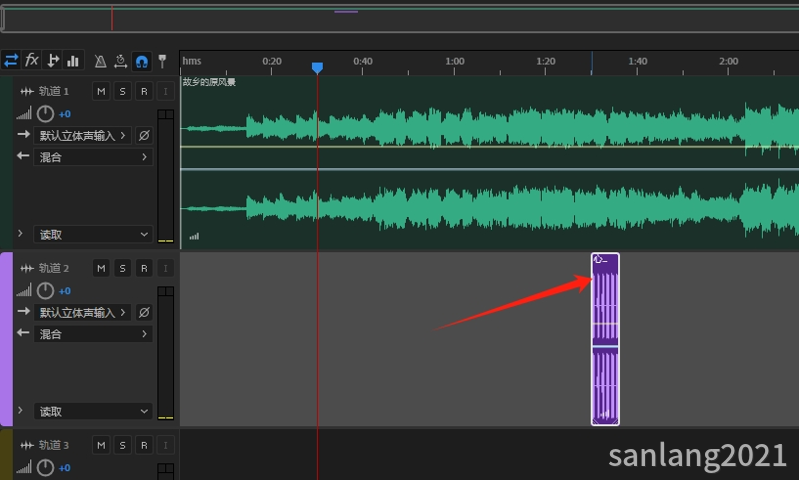Invert polarity on 轨道 1
Viewport: 799px width, 480px height.
pos(144,135)
